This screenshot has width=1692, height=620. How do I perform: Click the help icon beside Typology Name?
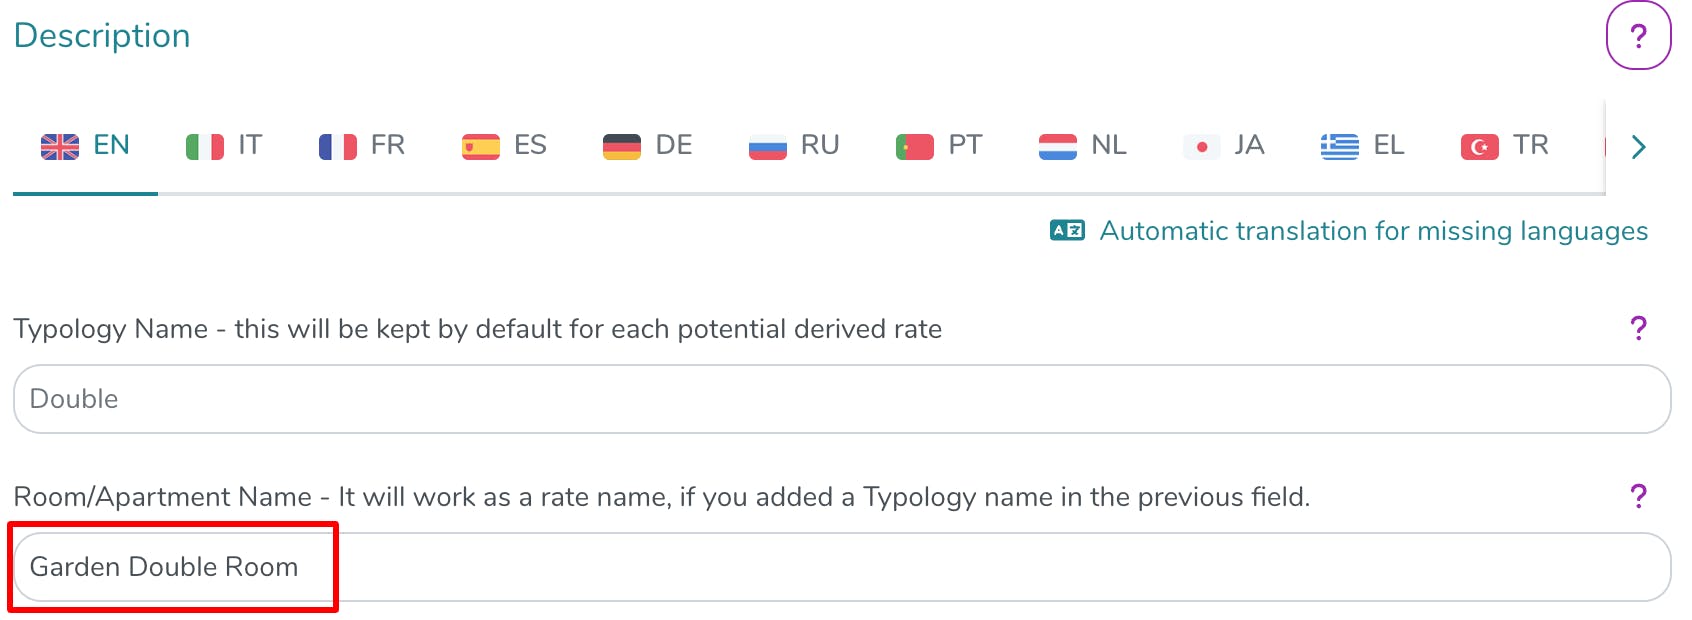(x=1638, y=328)
